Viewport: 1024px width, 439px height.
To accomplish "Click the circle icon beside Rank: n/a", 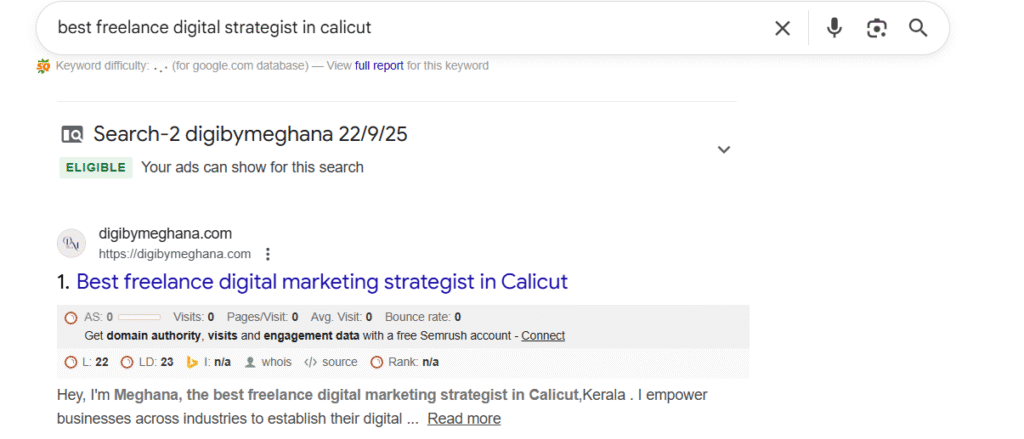I will [x=377, y=362].
